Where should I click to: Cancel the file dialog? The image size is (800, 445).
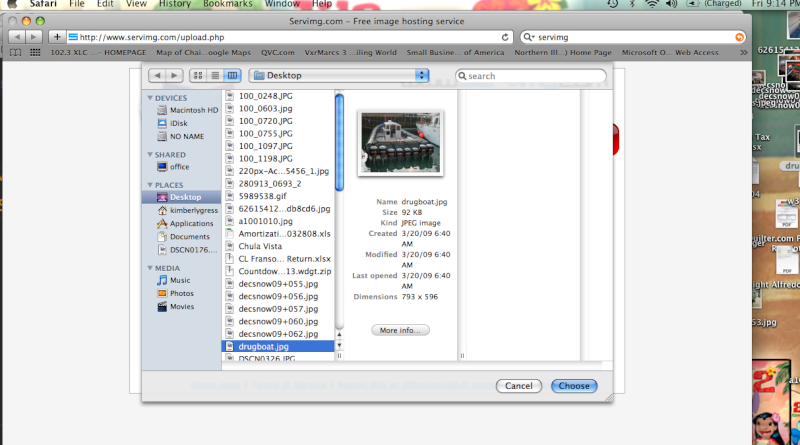(518, 386)
